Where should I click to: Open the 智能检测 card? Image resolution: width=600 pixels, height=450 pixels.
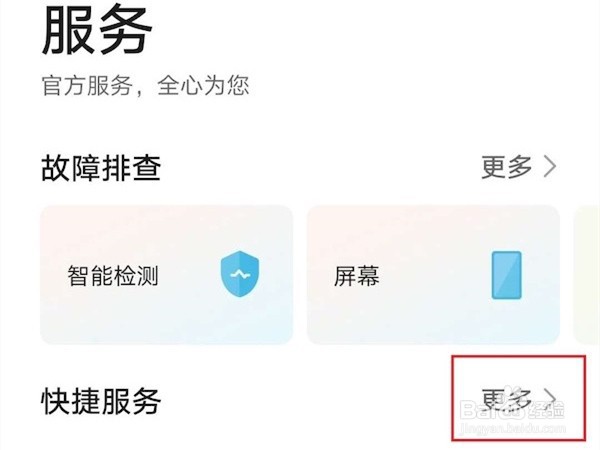tap(167, 275)
